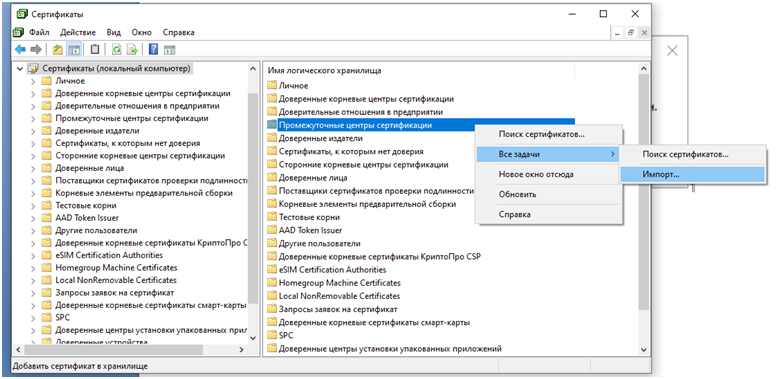Click certificate console icon in title bar
Image resolution: width=776 pixels, height=379 pixels.
(22, 14)
